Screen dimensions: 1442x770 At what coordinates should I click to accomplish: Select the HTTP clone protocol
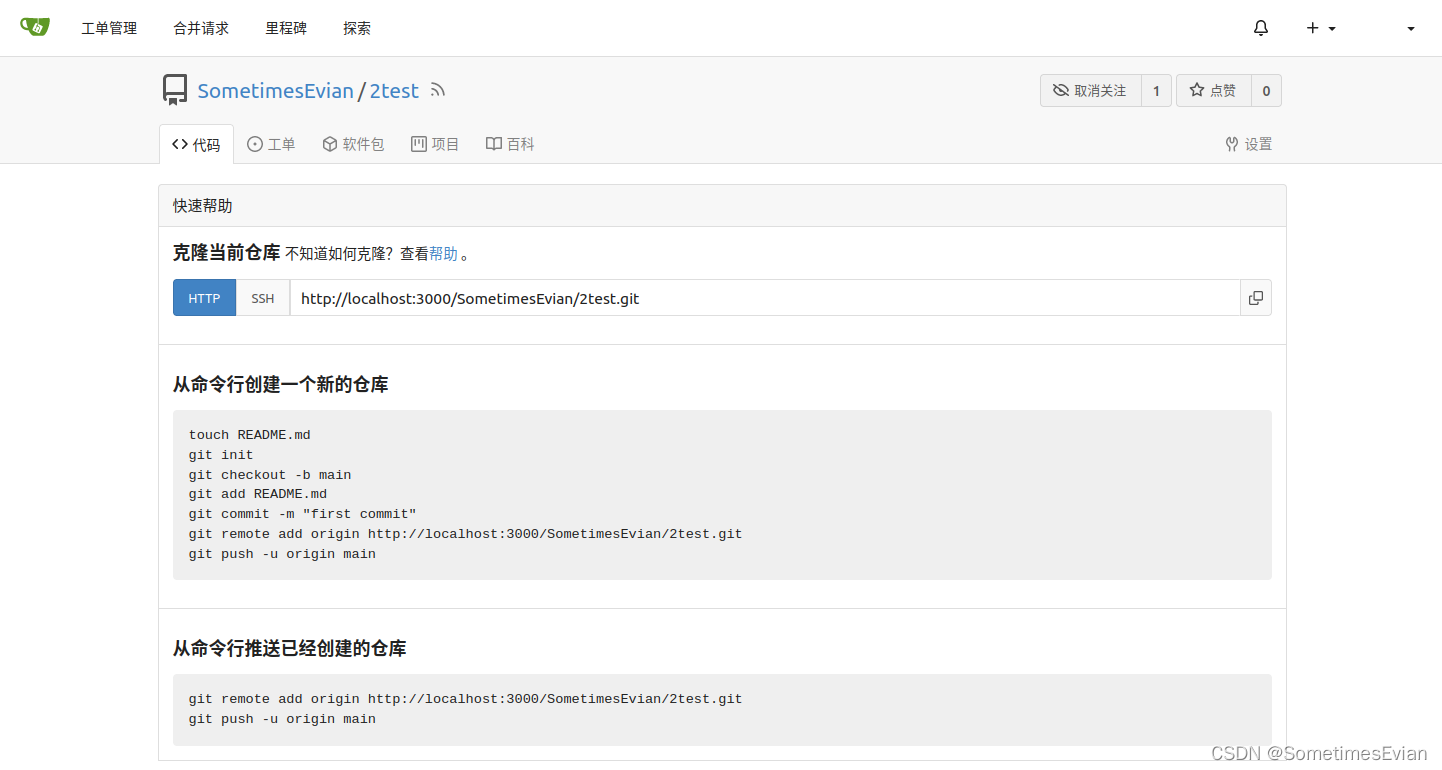click(x=204, y=298)
